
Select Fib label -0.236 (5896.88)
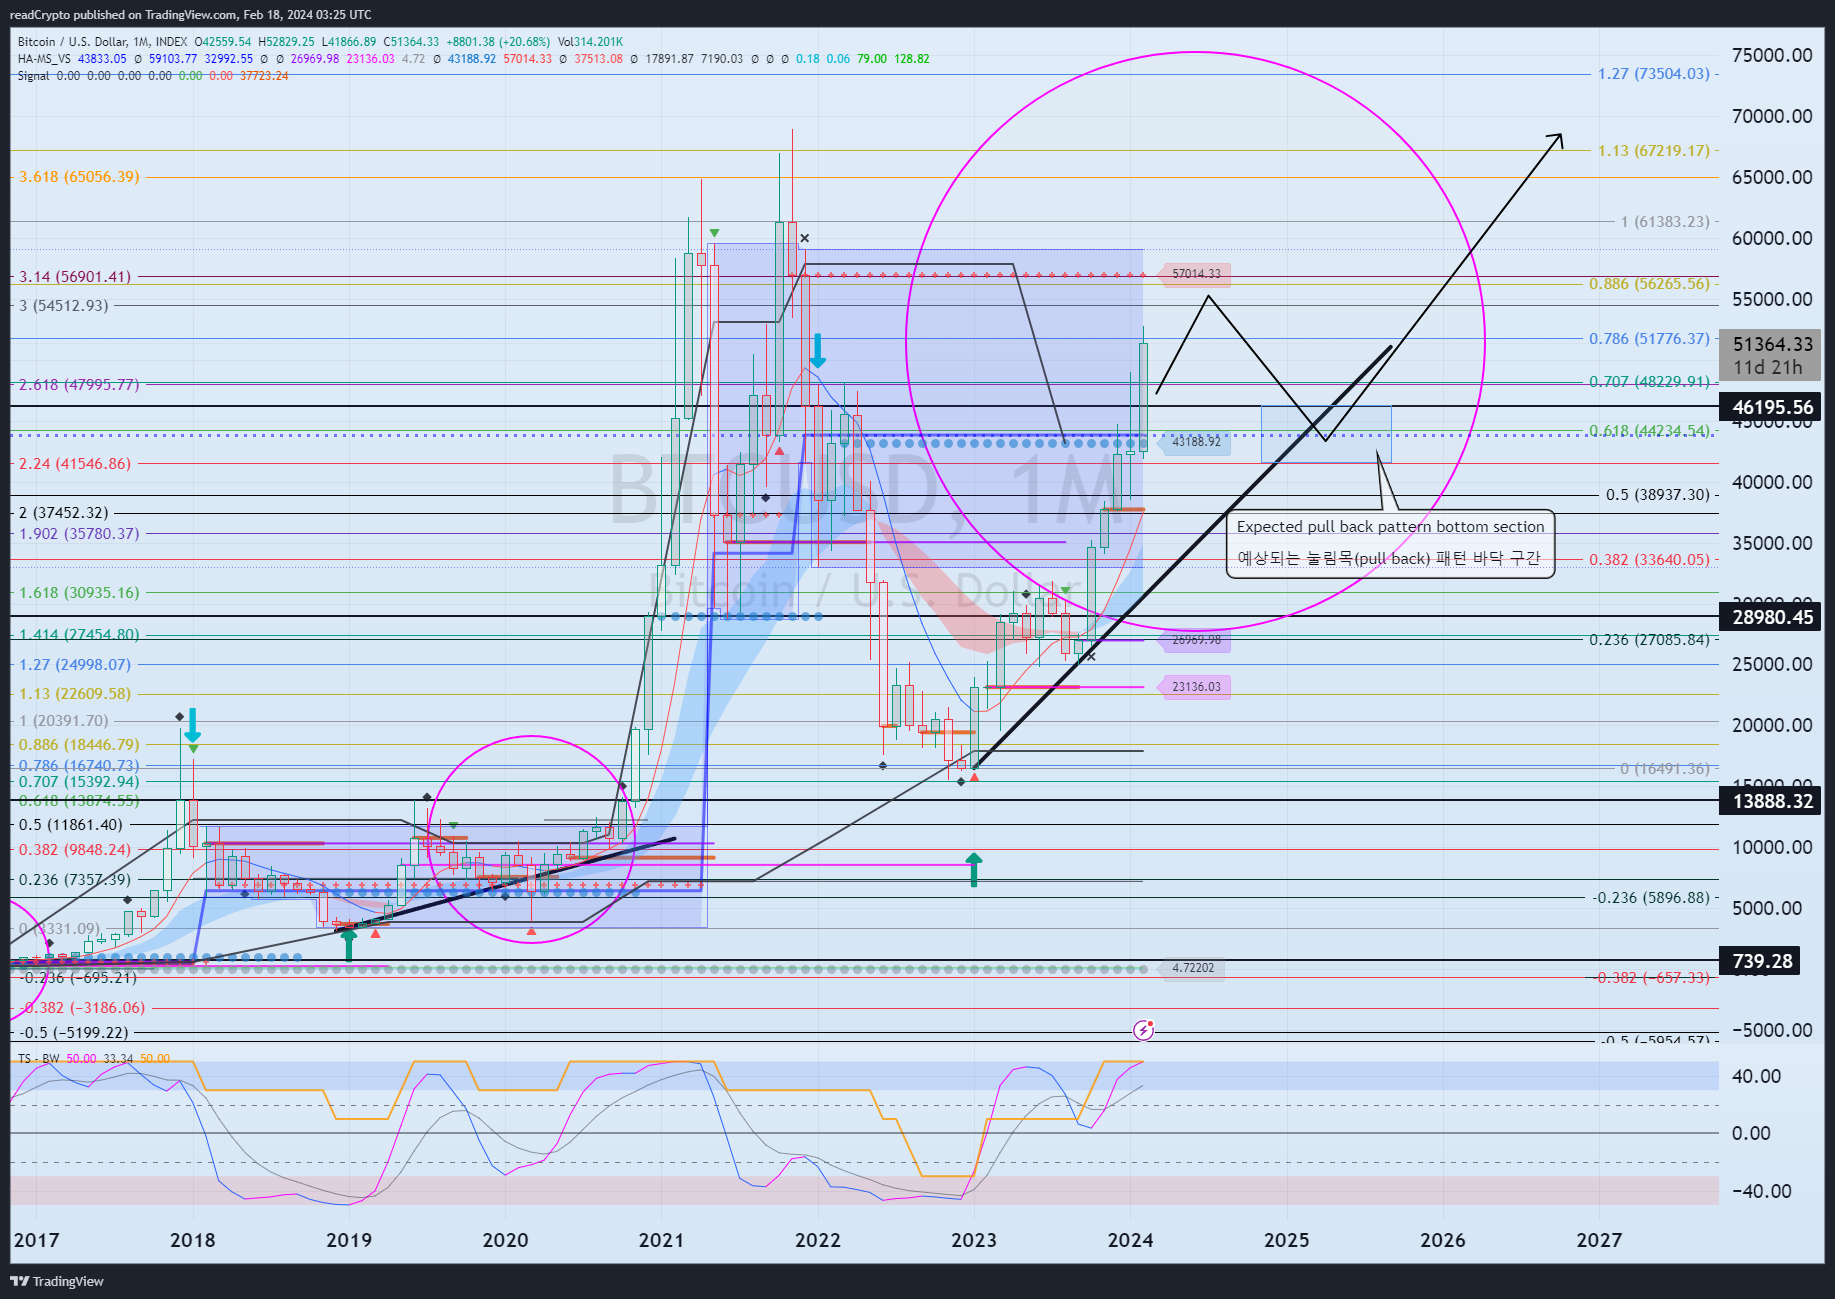point(1651,898)
